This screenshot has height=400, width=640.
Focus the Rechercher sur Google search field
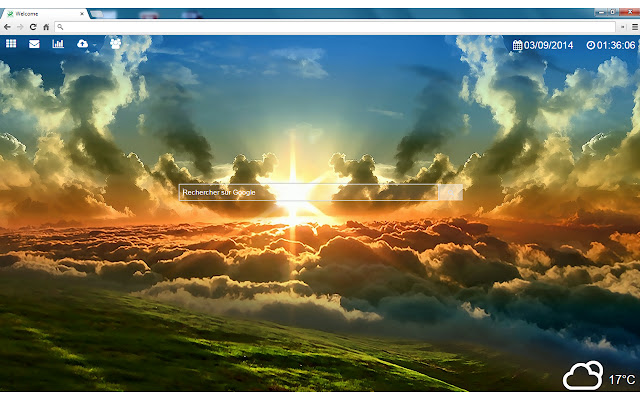point(308,192)
